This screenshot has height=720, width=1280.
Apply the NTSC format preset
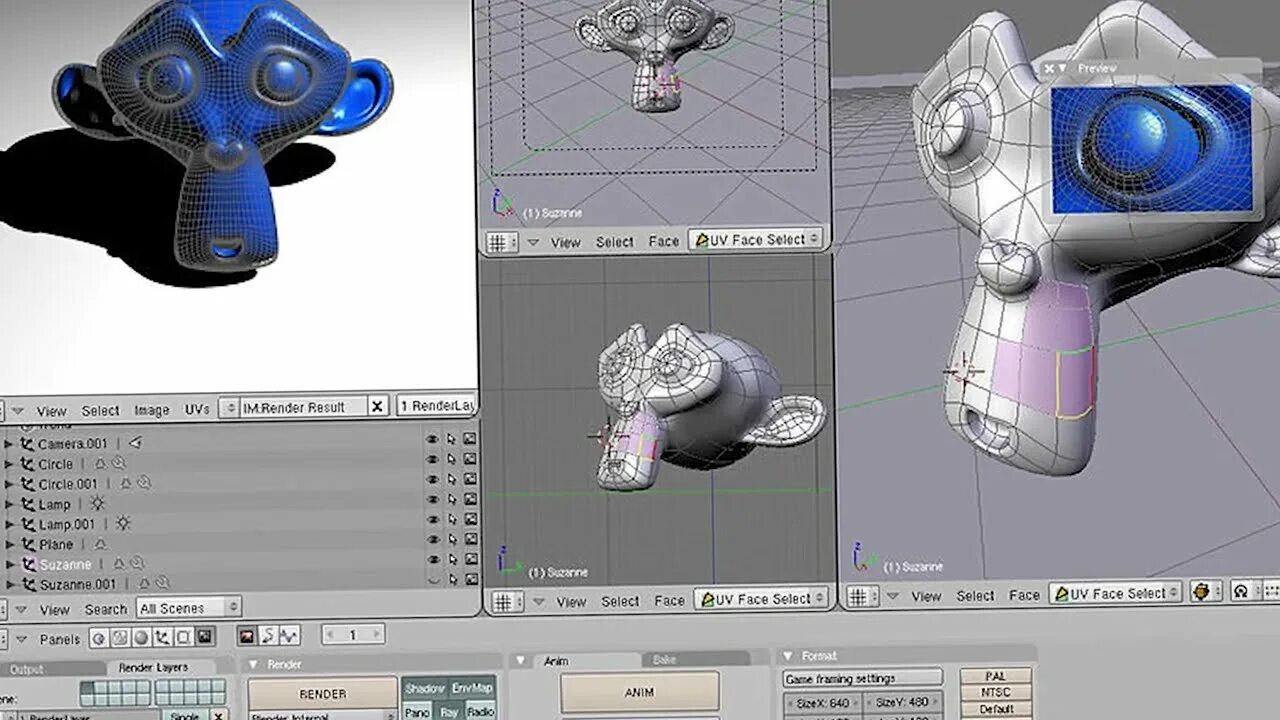pos(995,692)
